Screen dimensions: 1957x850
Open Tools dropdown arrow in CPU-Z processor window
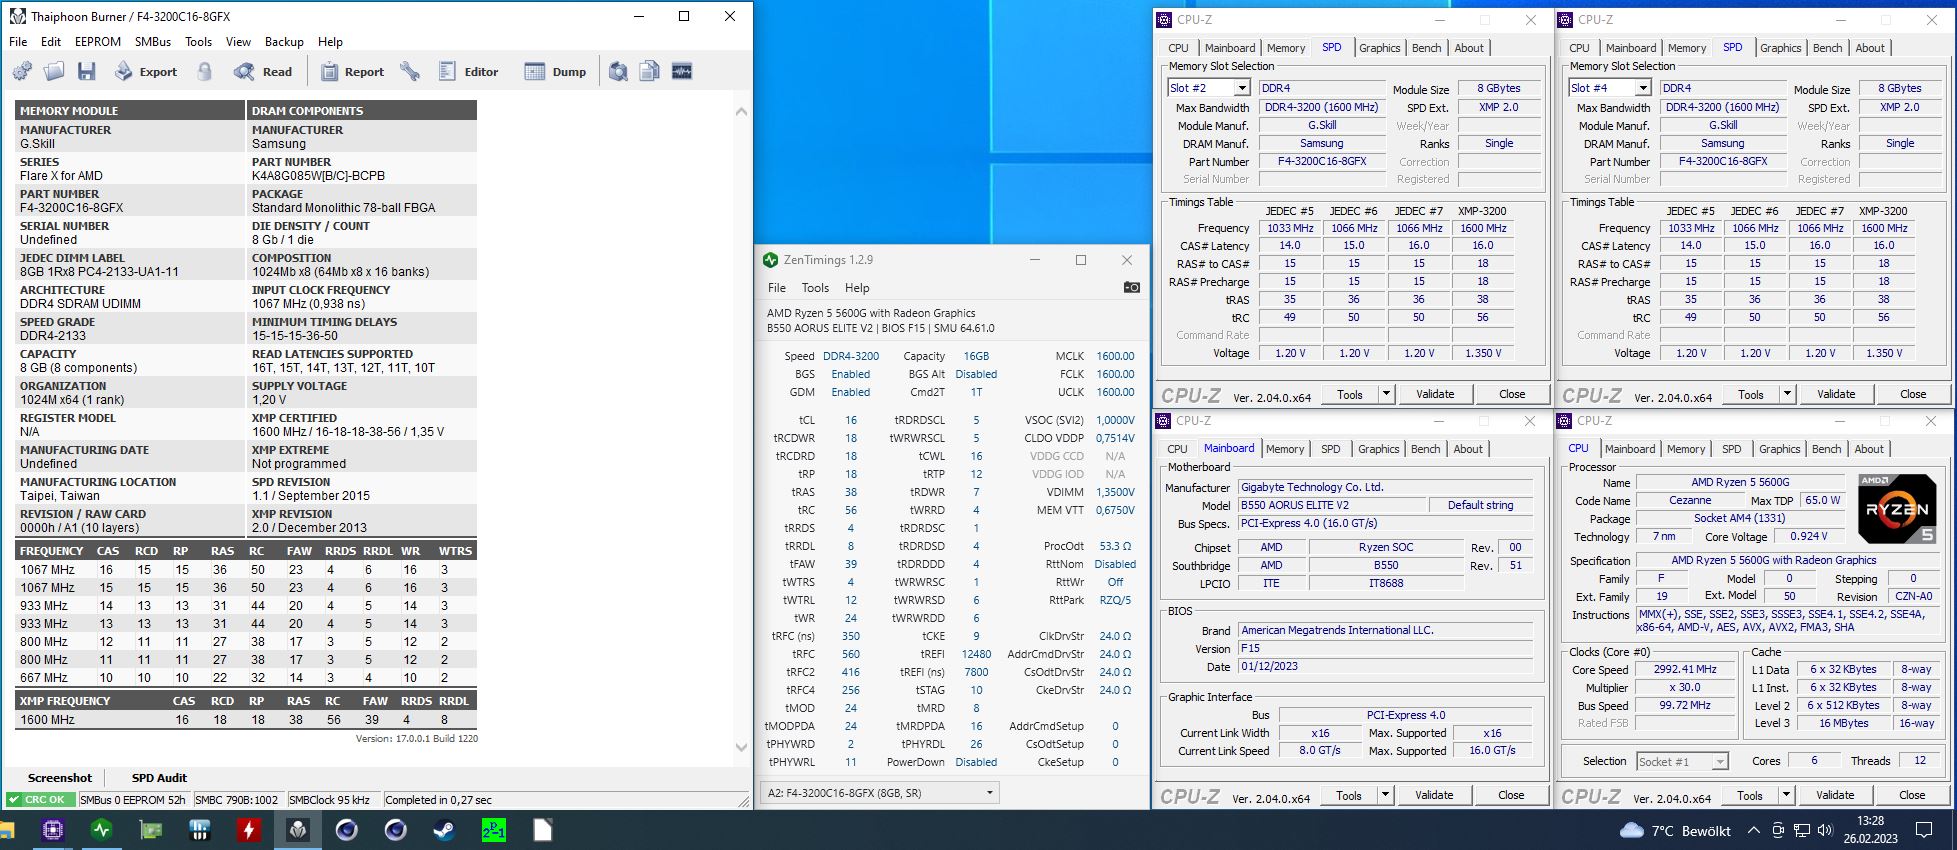pyautogui.click(x=1786, y=795)
